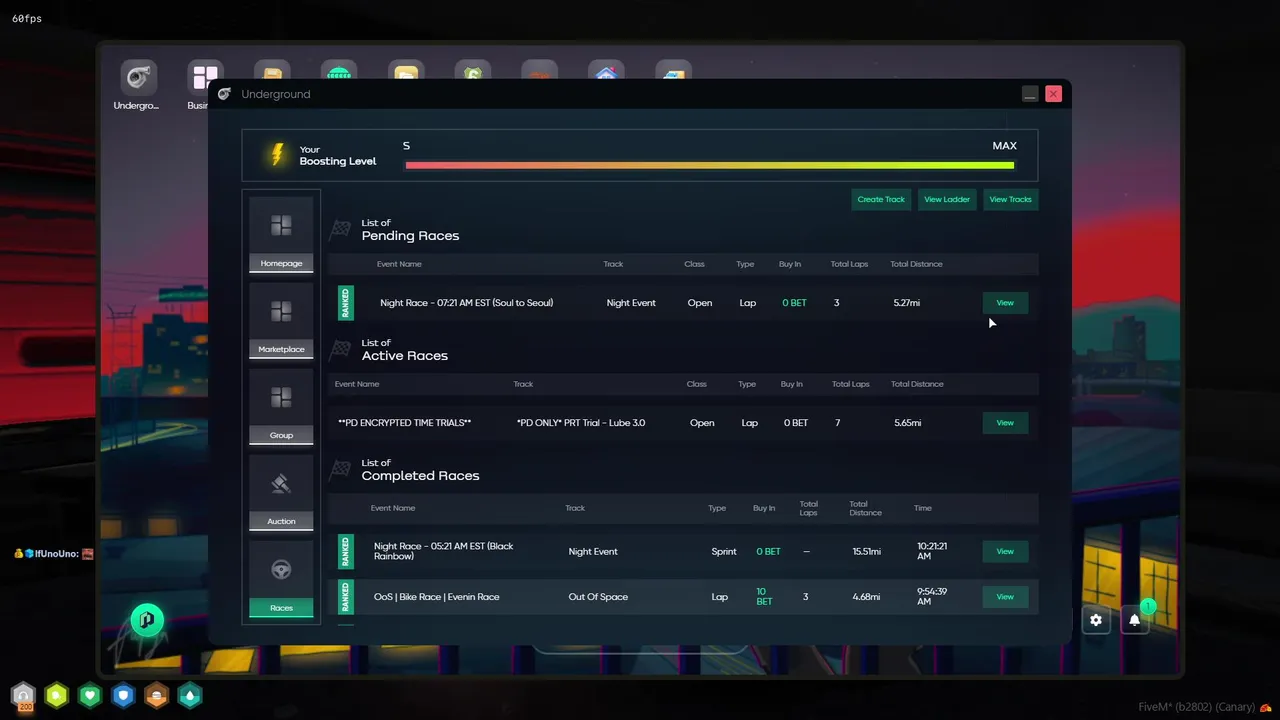Image resolution: width=1280 pixels, height=720 pixels.
Task: Click the checkered flag beside Pending Races
Action: pos(341,229)
